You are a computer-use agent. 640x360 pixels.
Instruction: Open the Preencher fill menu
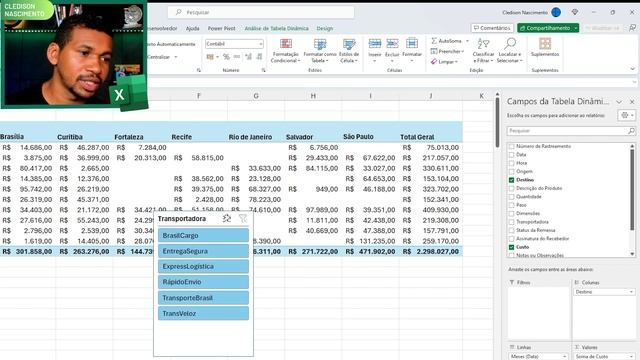click(447, 51)
